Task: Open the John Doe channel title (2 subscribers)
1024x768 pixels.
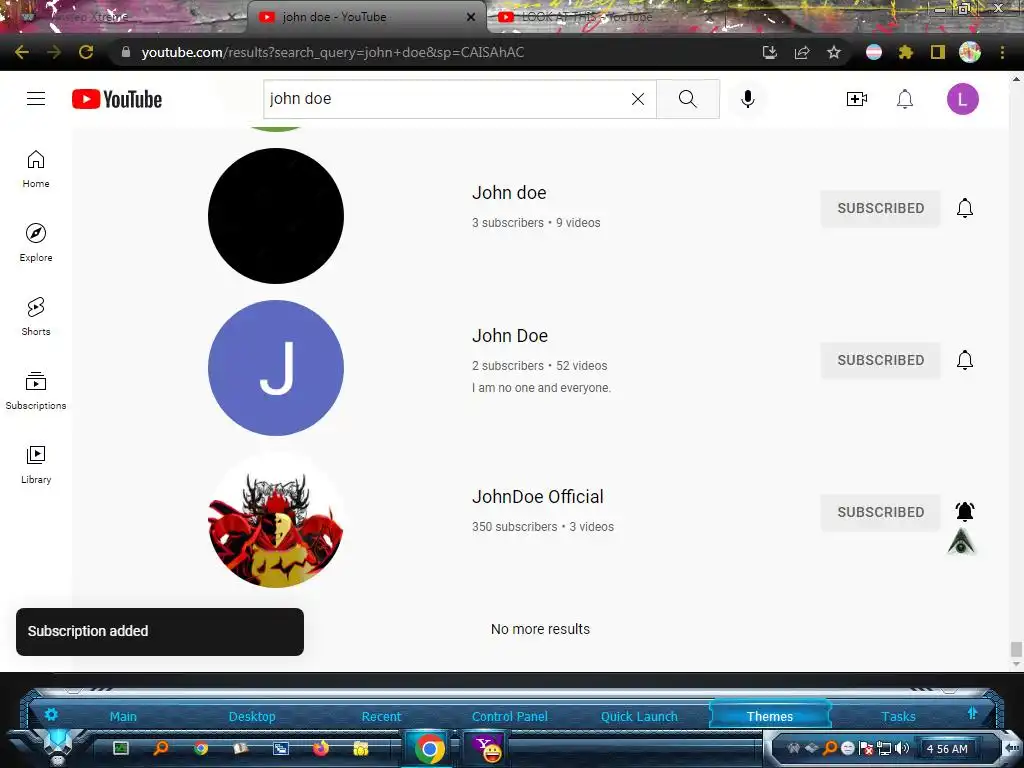Action: pos(509,336)
